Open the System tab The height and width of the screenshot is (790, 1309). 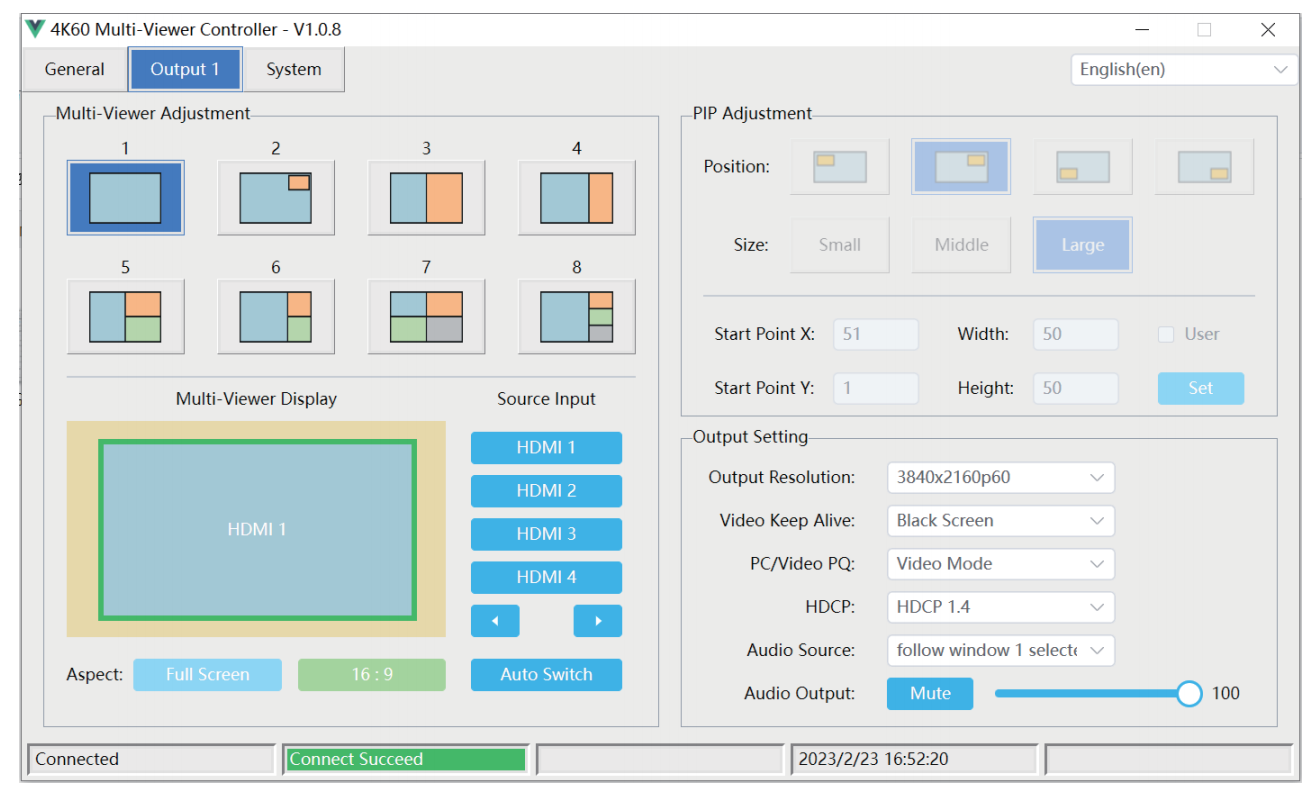pyautogui.click(x=294, y=69)
